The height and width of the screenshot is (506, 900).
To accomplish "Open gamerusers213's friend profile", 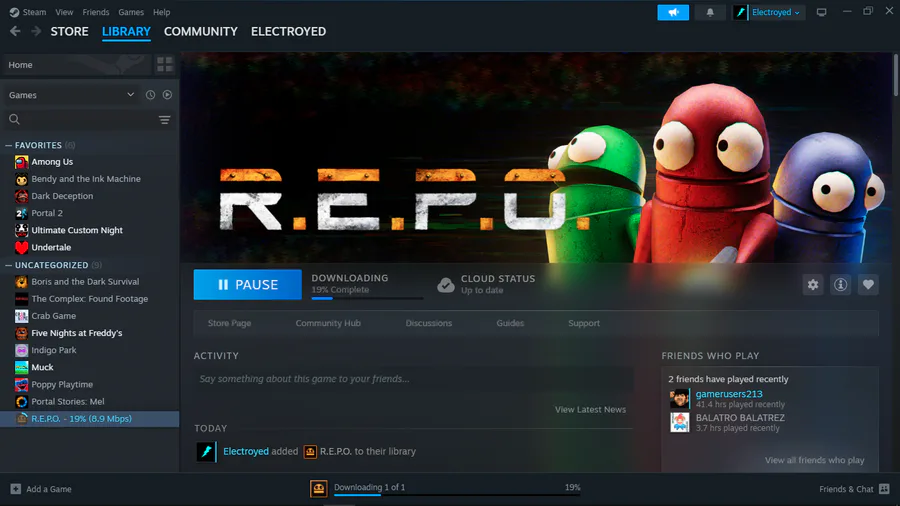I will (729, 394).
